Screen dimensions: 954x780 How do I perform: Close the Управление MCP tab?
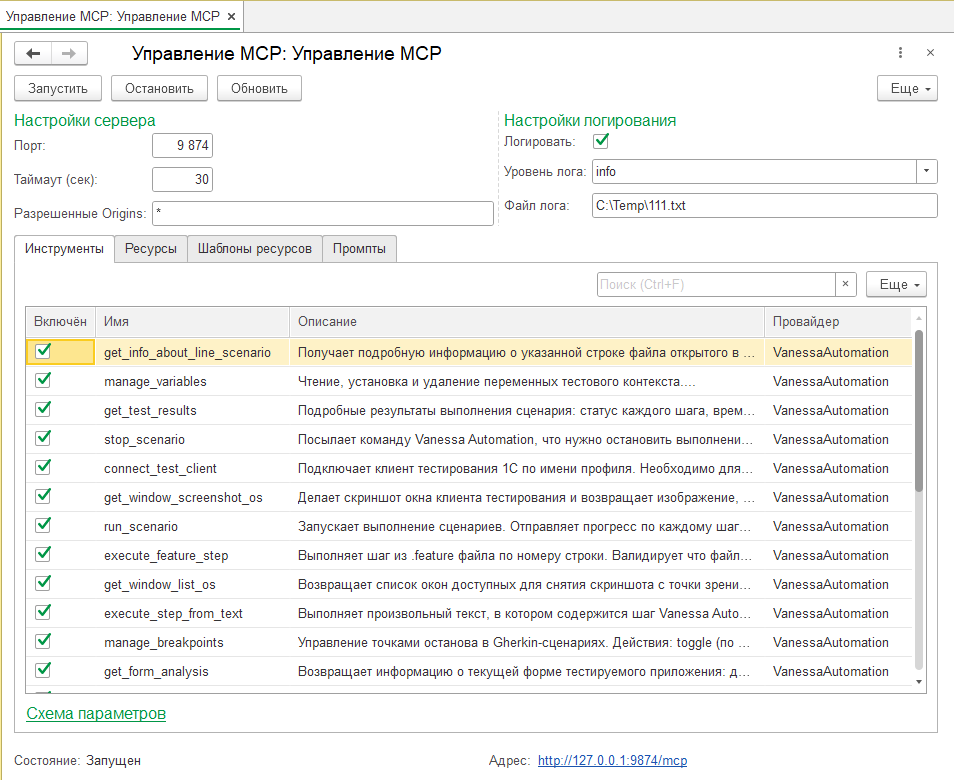pyautogui.click(x=232, y=17)
